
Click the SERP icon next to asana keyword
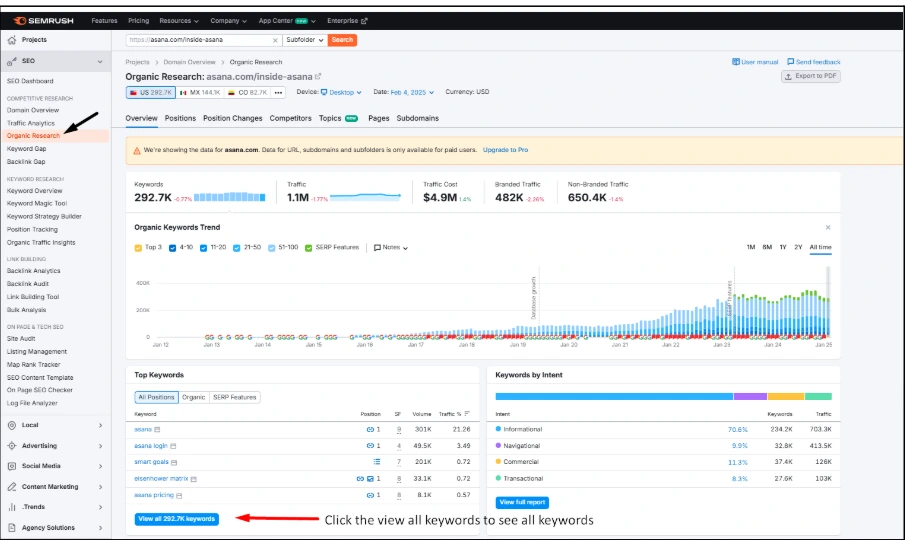[x=157, y=430]
